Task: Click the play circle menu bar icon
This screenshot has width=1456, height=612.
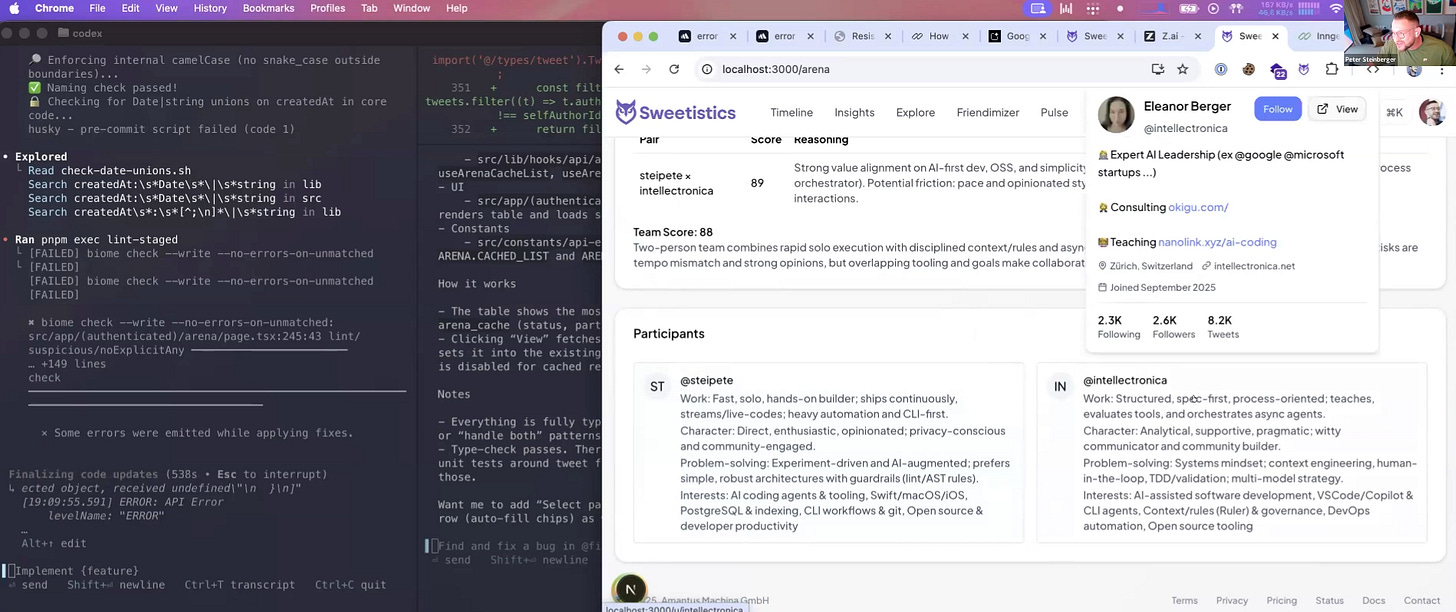Action: click(x=1214, y=8)
